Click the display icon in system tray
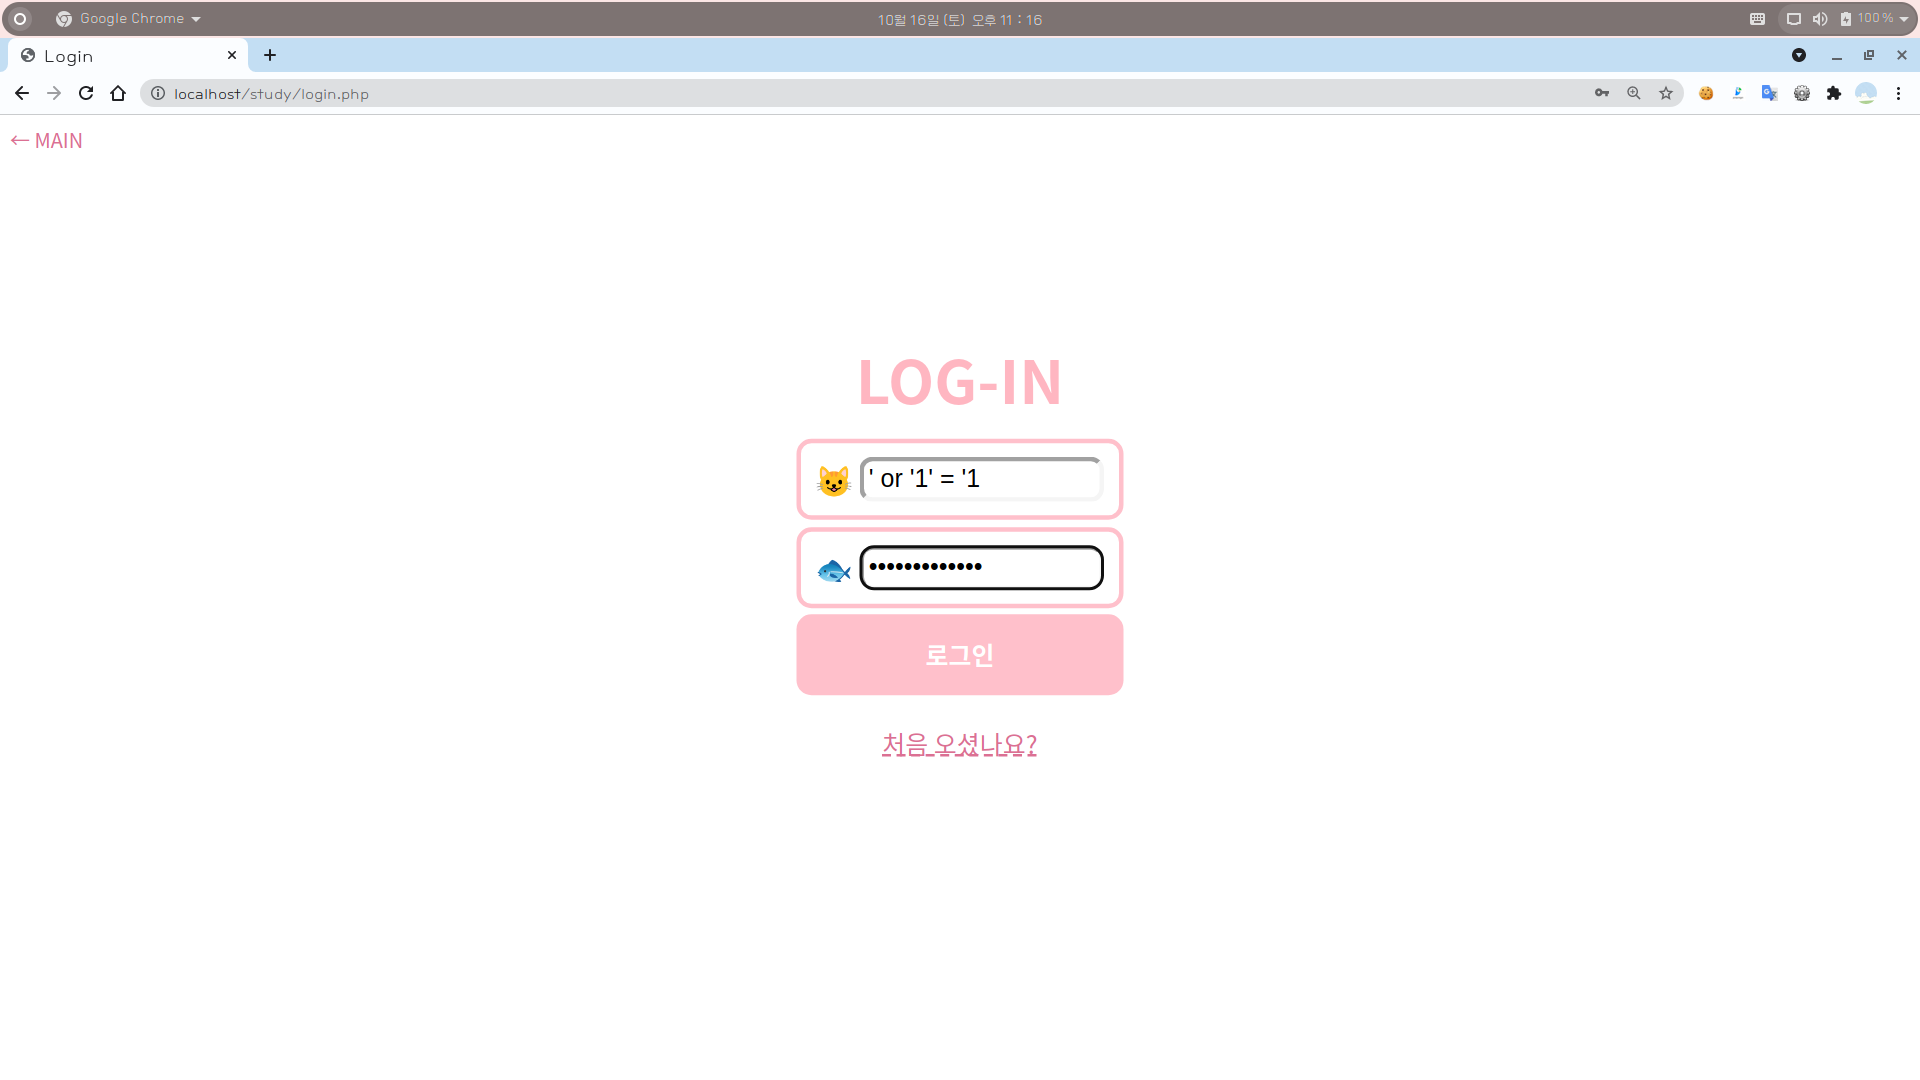The width and height of the screenshot is (1920, 1080). pos(1794,19)
